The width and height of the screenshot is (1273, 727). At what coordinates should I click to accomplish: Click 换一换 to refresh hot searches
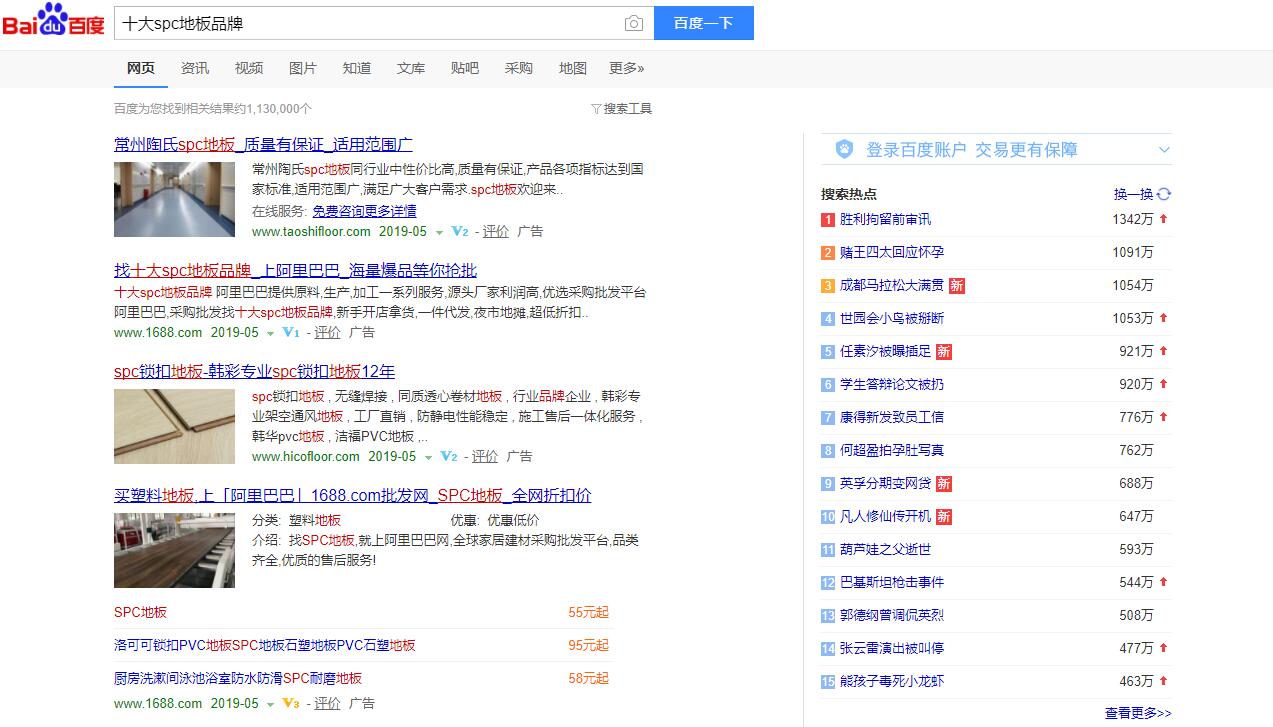point(1133,195)
